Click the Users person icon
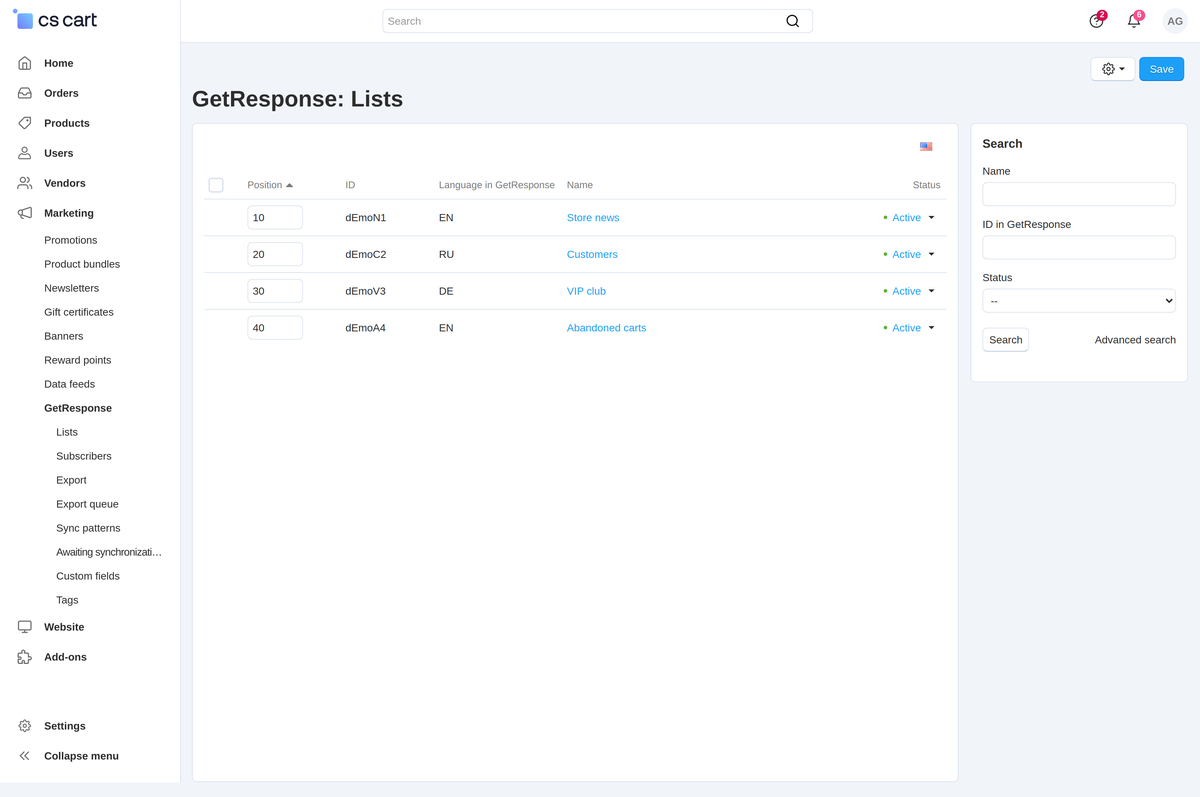The height and width of the screenshot is (797, 1200). click(25, 153)
